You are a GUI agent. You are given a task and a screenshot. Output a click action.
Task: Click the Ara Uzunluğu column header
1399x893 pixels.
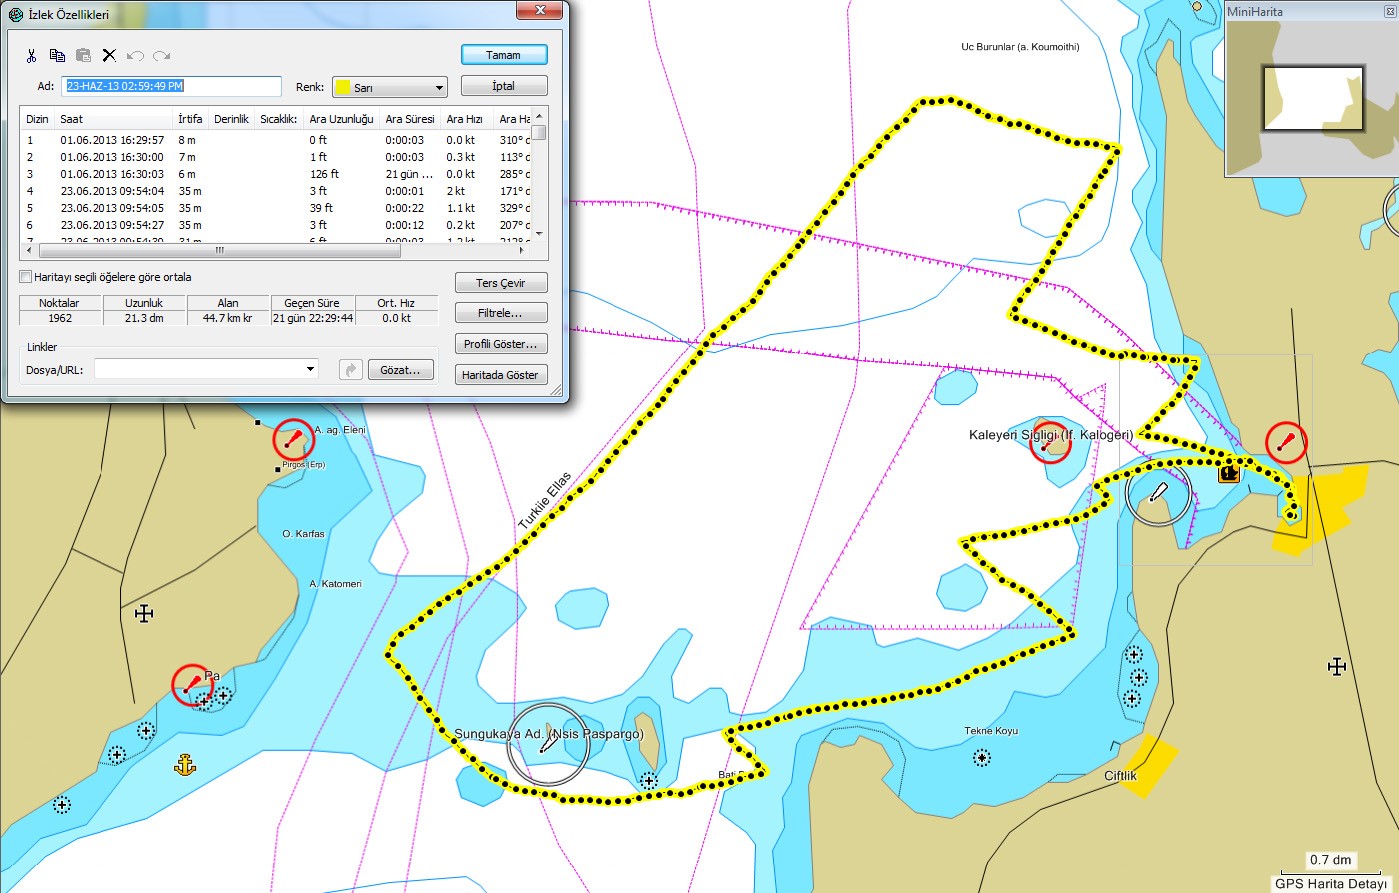click(x=342, y=119)
